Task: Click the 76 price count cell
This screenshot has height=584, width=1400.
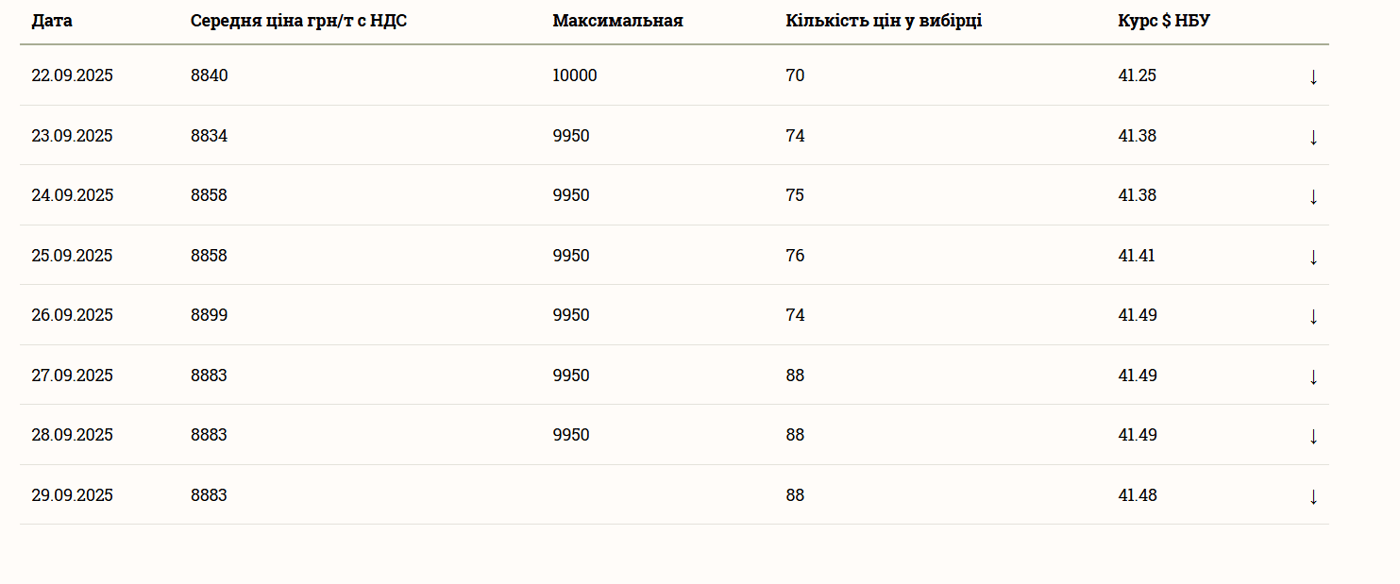Action: pyautogui.click(x=795, y=255)
